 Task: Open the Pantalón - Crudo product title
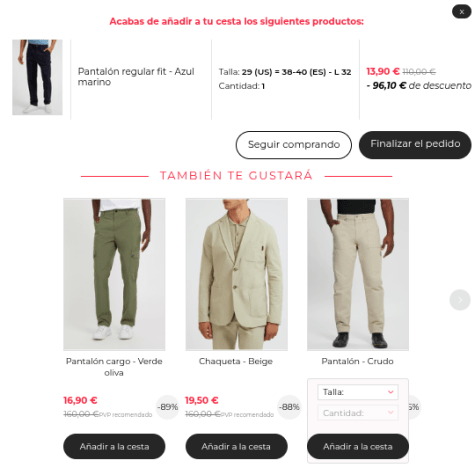[x=358, y=361]
